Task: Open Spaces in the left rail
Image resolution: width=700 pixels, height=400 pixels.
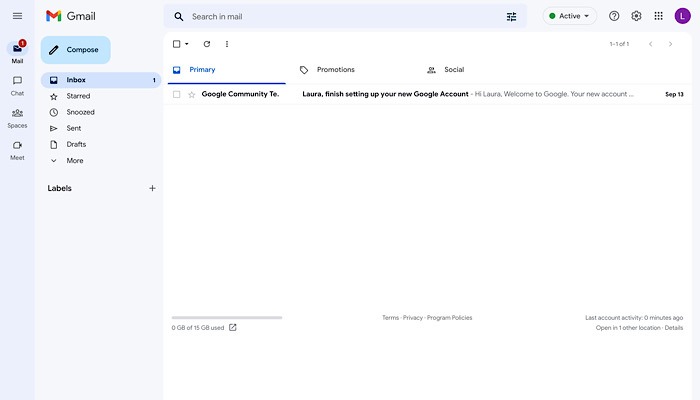Action: 17,118
